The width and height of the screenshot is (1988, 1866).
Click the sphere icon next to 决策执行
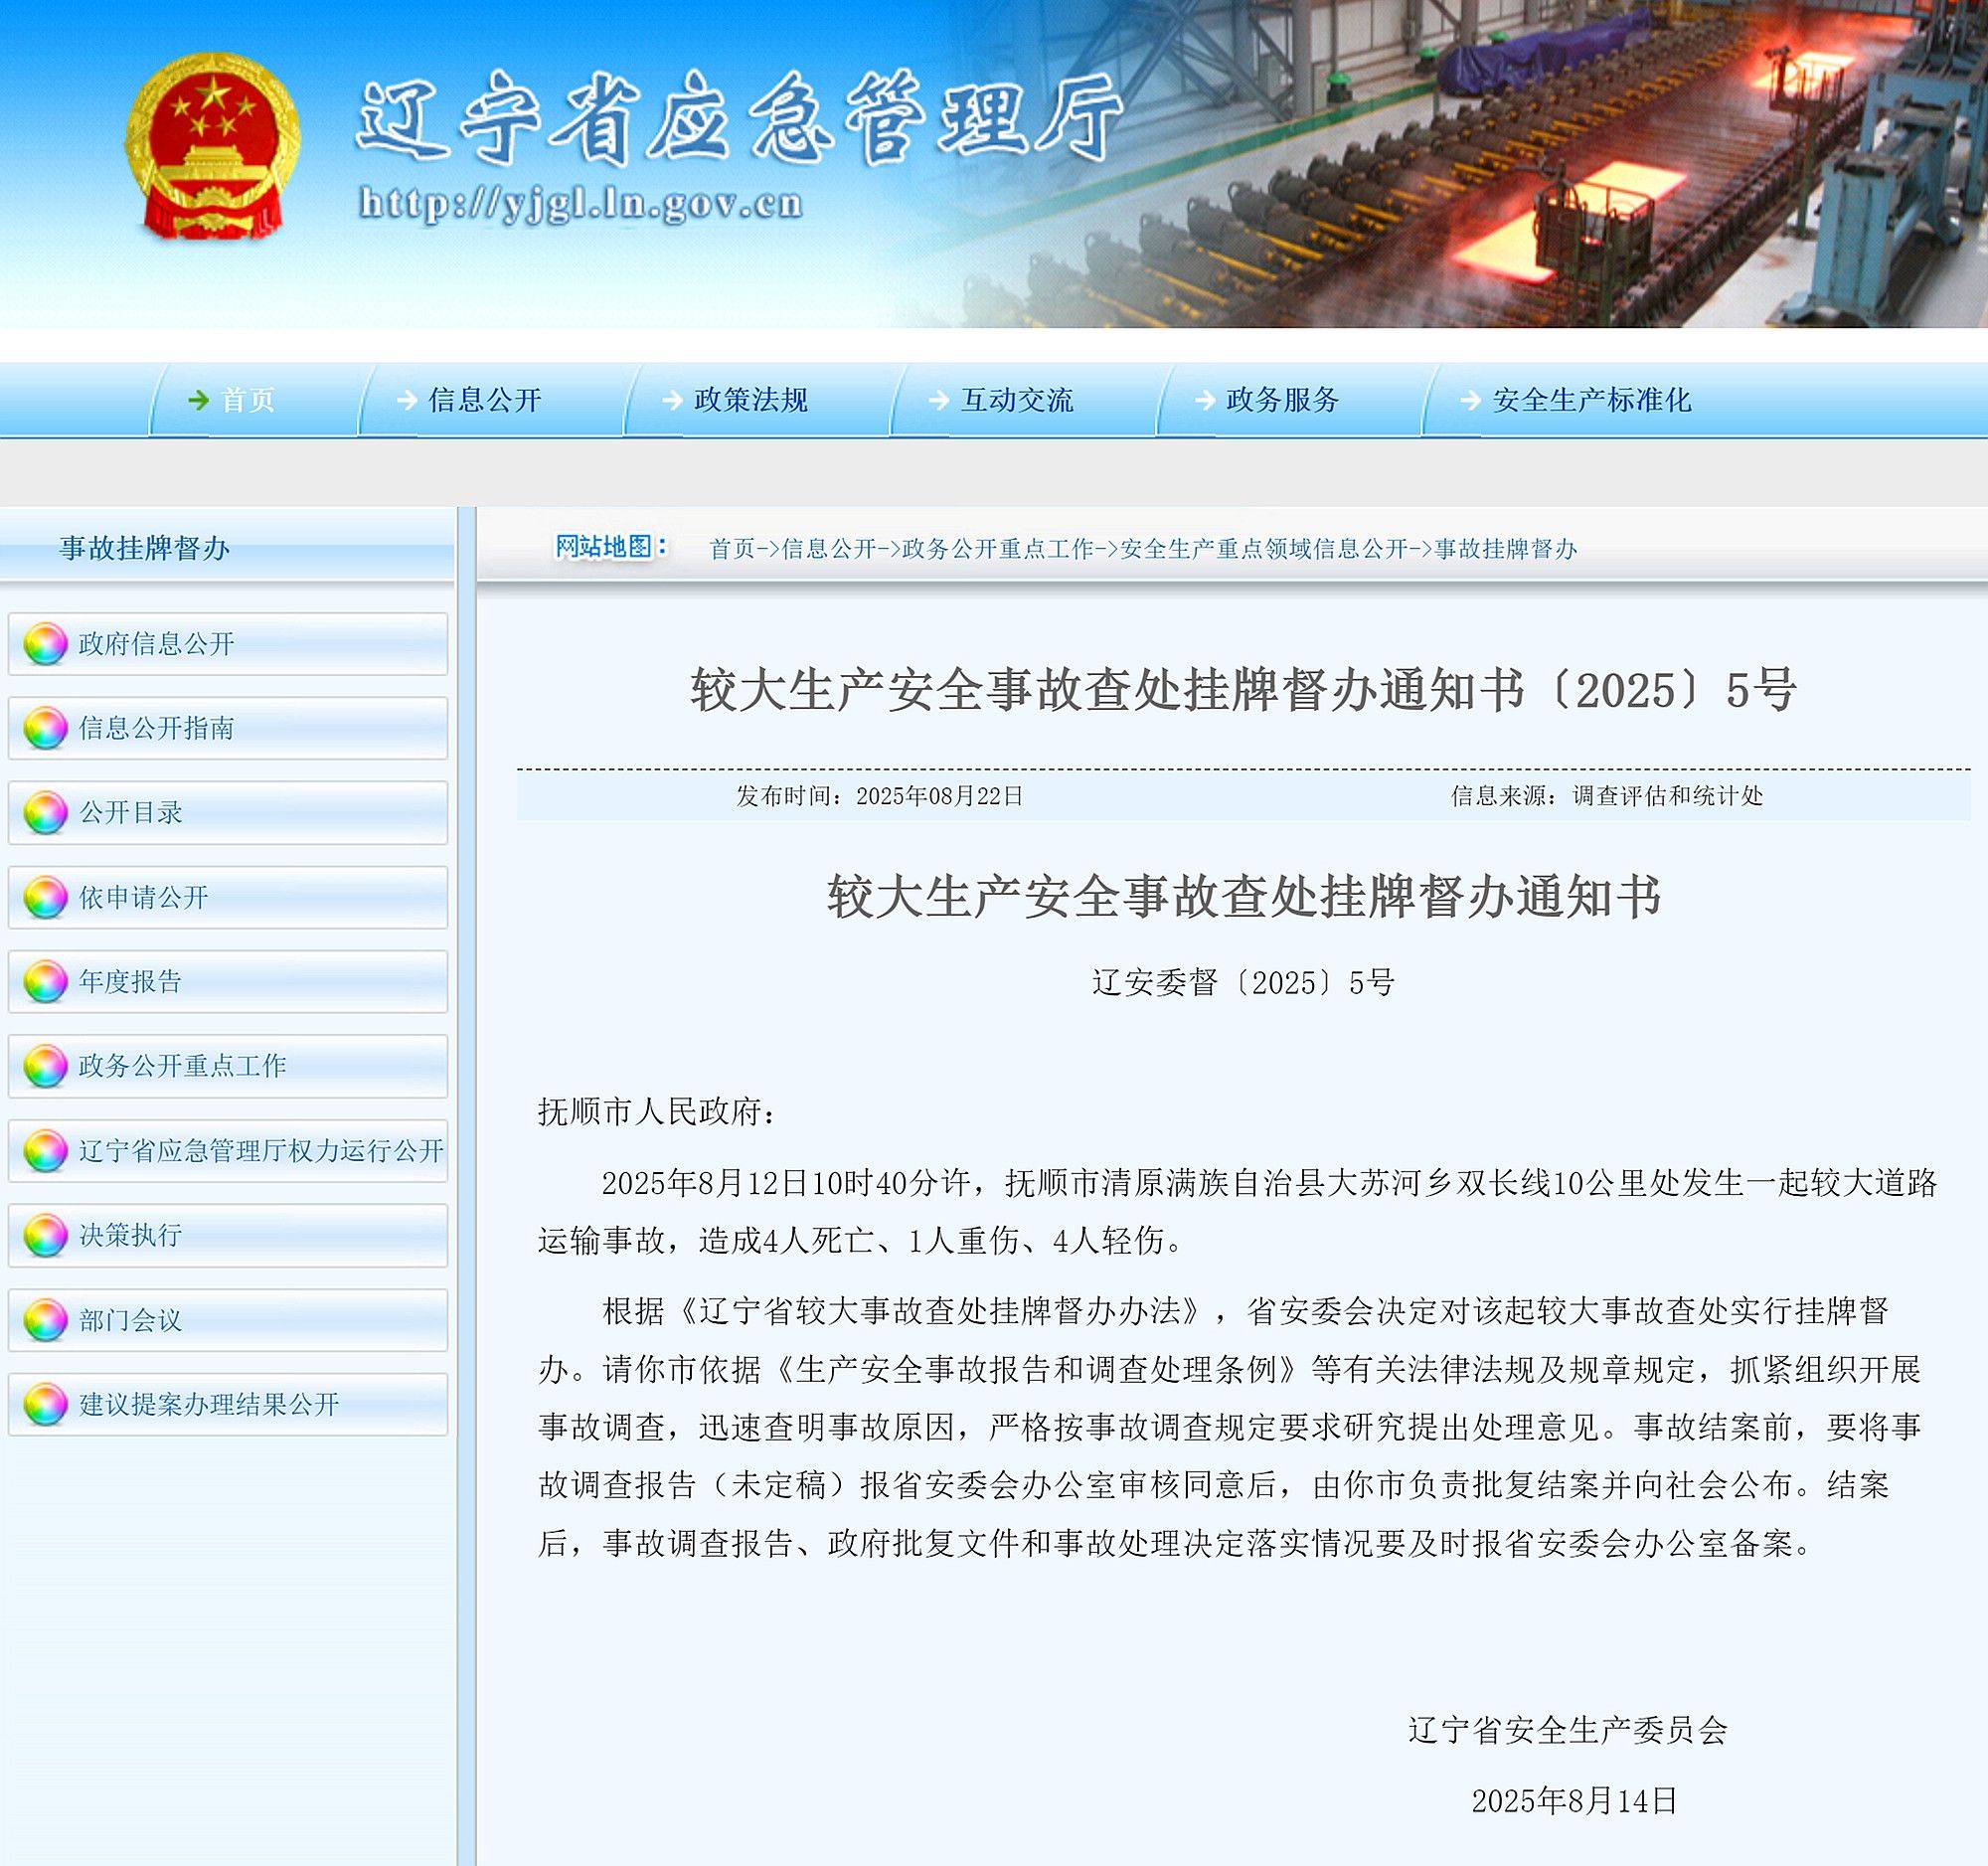pyautogui.click(x=44, y=1235)
